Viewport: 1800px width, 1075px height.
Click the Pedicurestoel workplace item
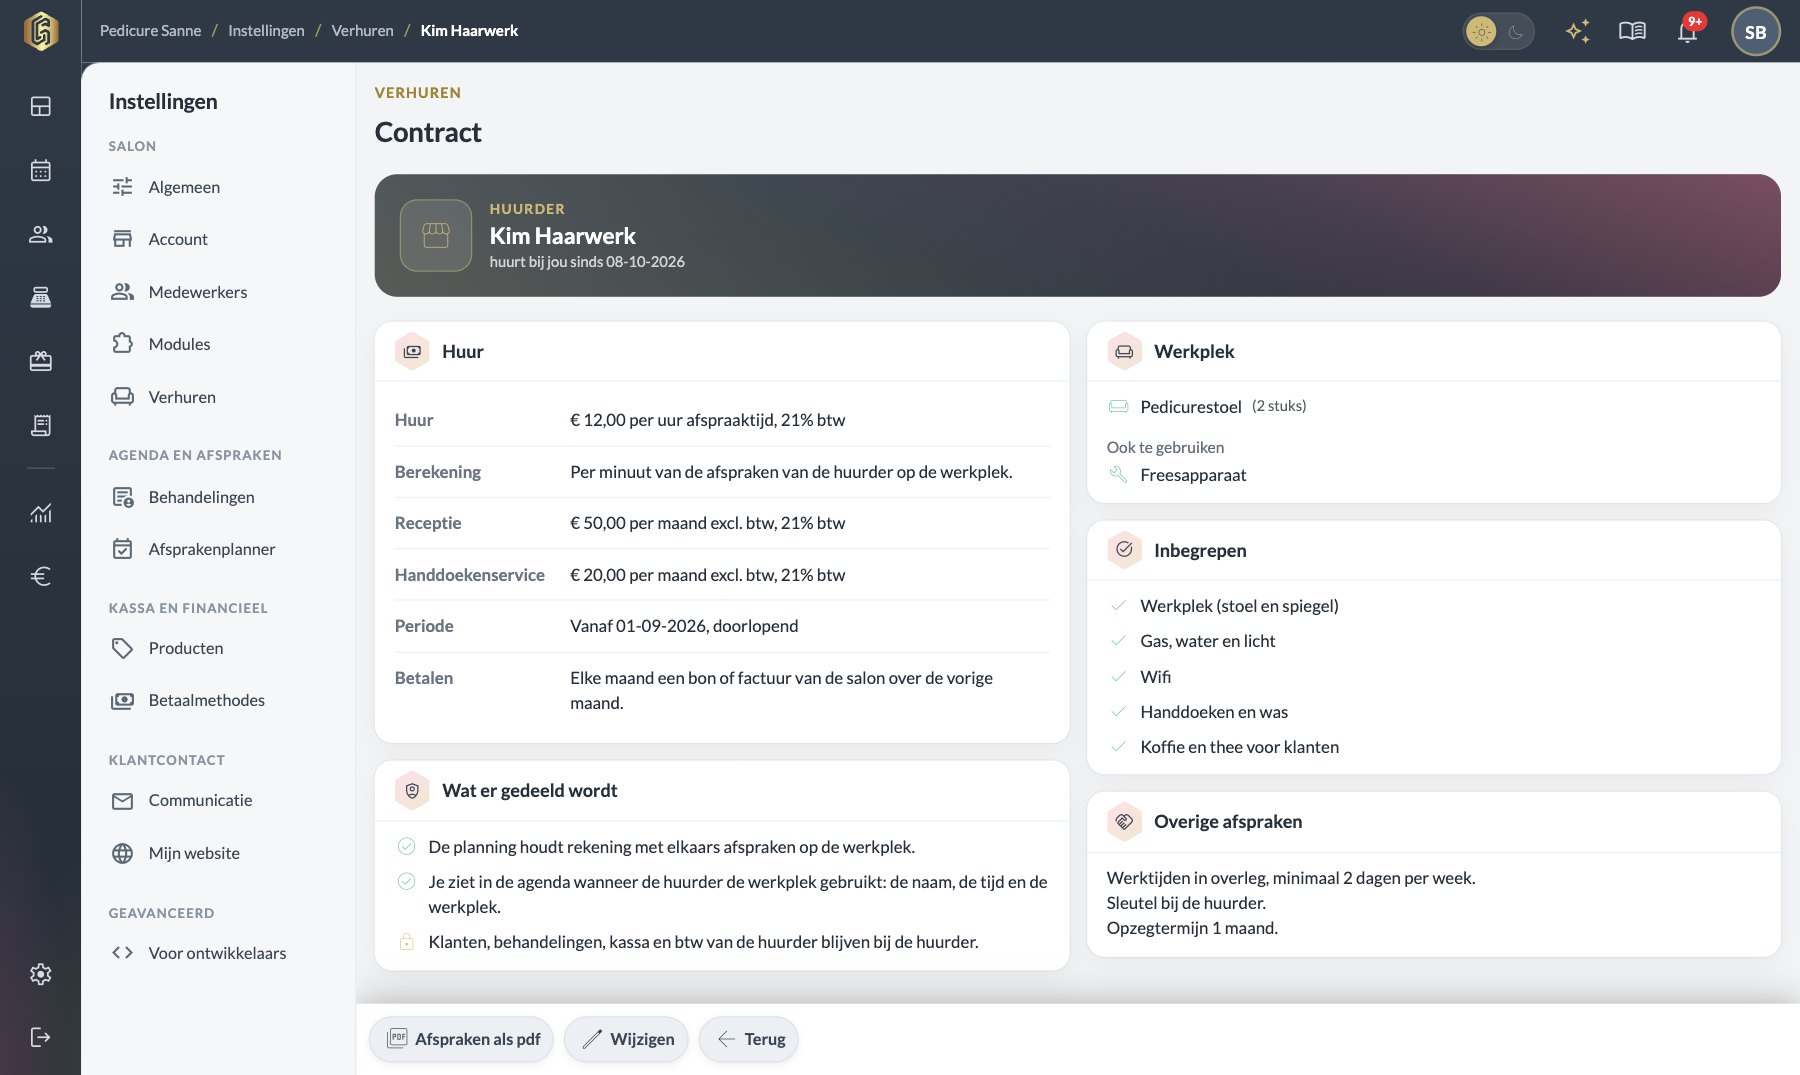coord(1191,406)
